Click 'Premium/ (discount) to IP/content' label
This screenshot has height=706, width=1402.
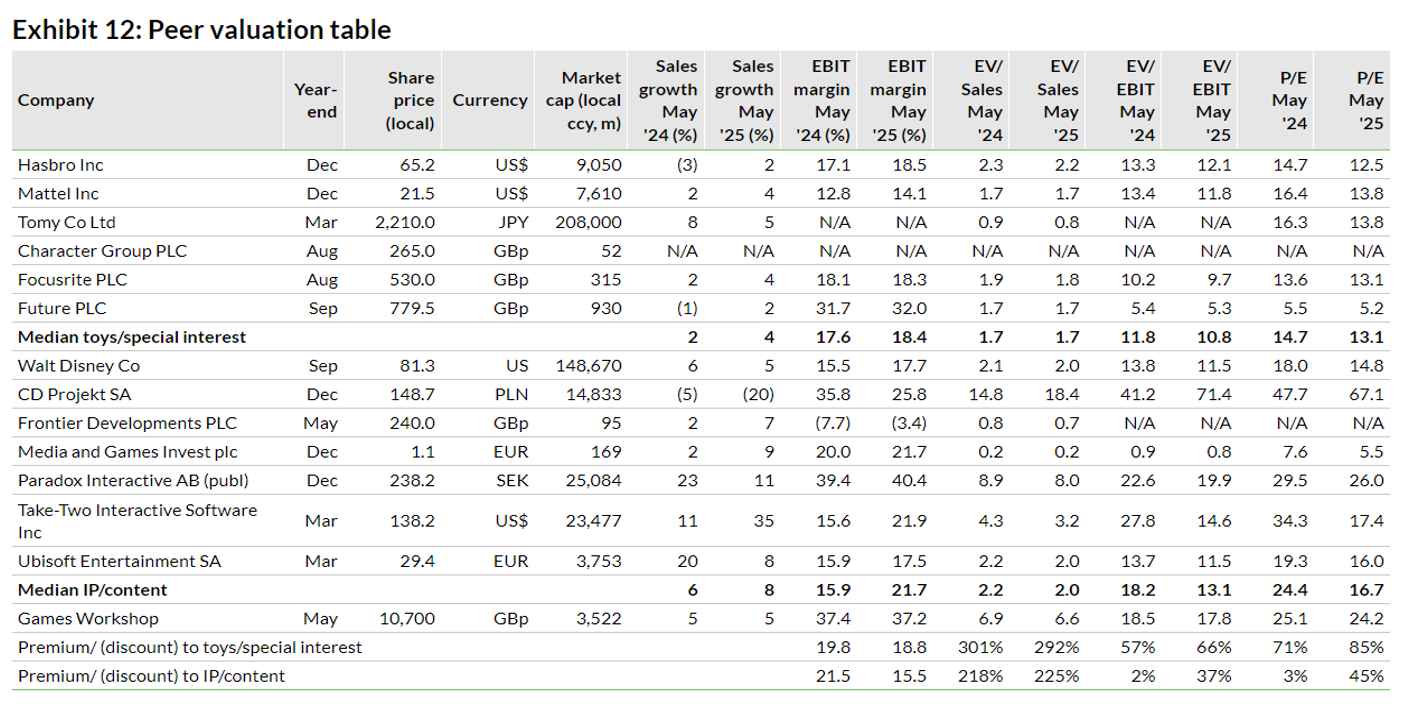point(151,676)
